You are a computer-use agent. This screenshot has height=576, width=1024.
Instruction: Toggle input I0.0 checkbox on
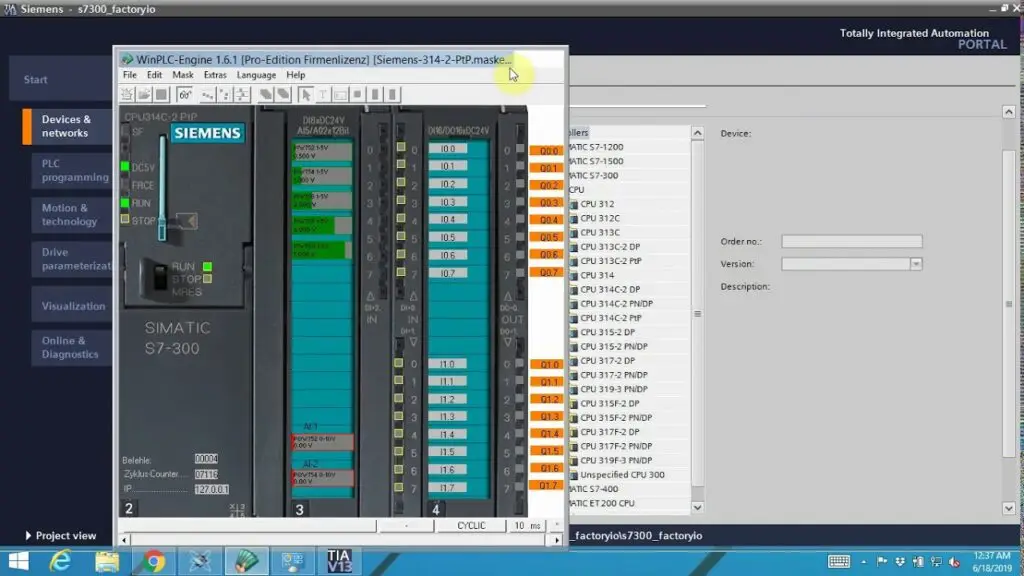coord(401,148)
